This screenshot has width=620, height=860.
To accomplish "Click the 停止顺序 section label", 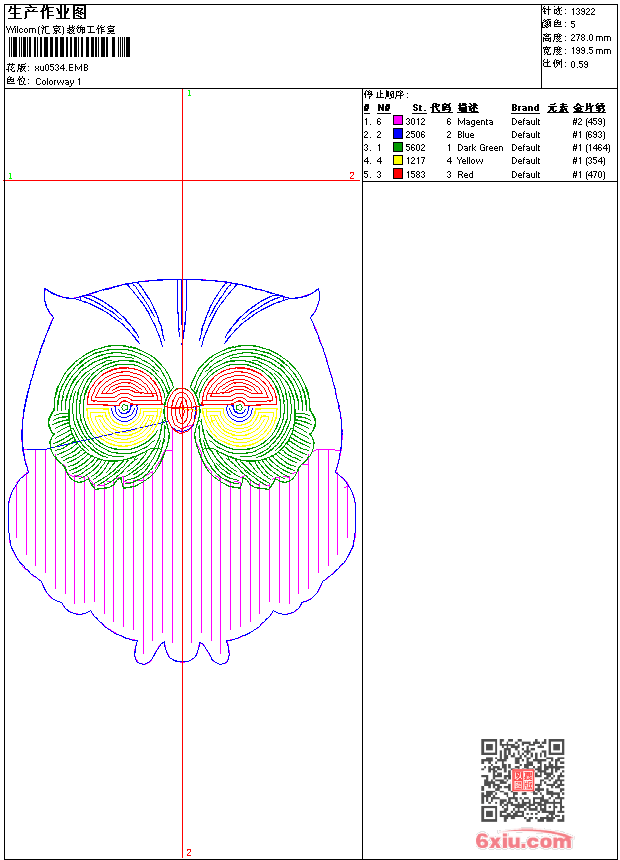I will (386, 95).
